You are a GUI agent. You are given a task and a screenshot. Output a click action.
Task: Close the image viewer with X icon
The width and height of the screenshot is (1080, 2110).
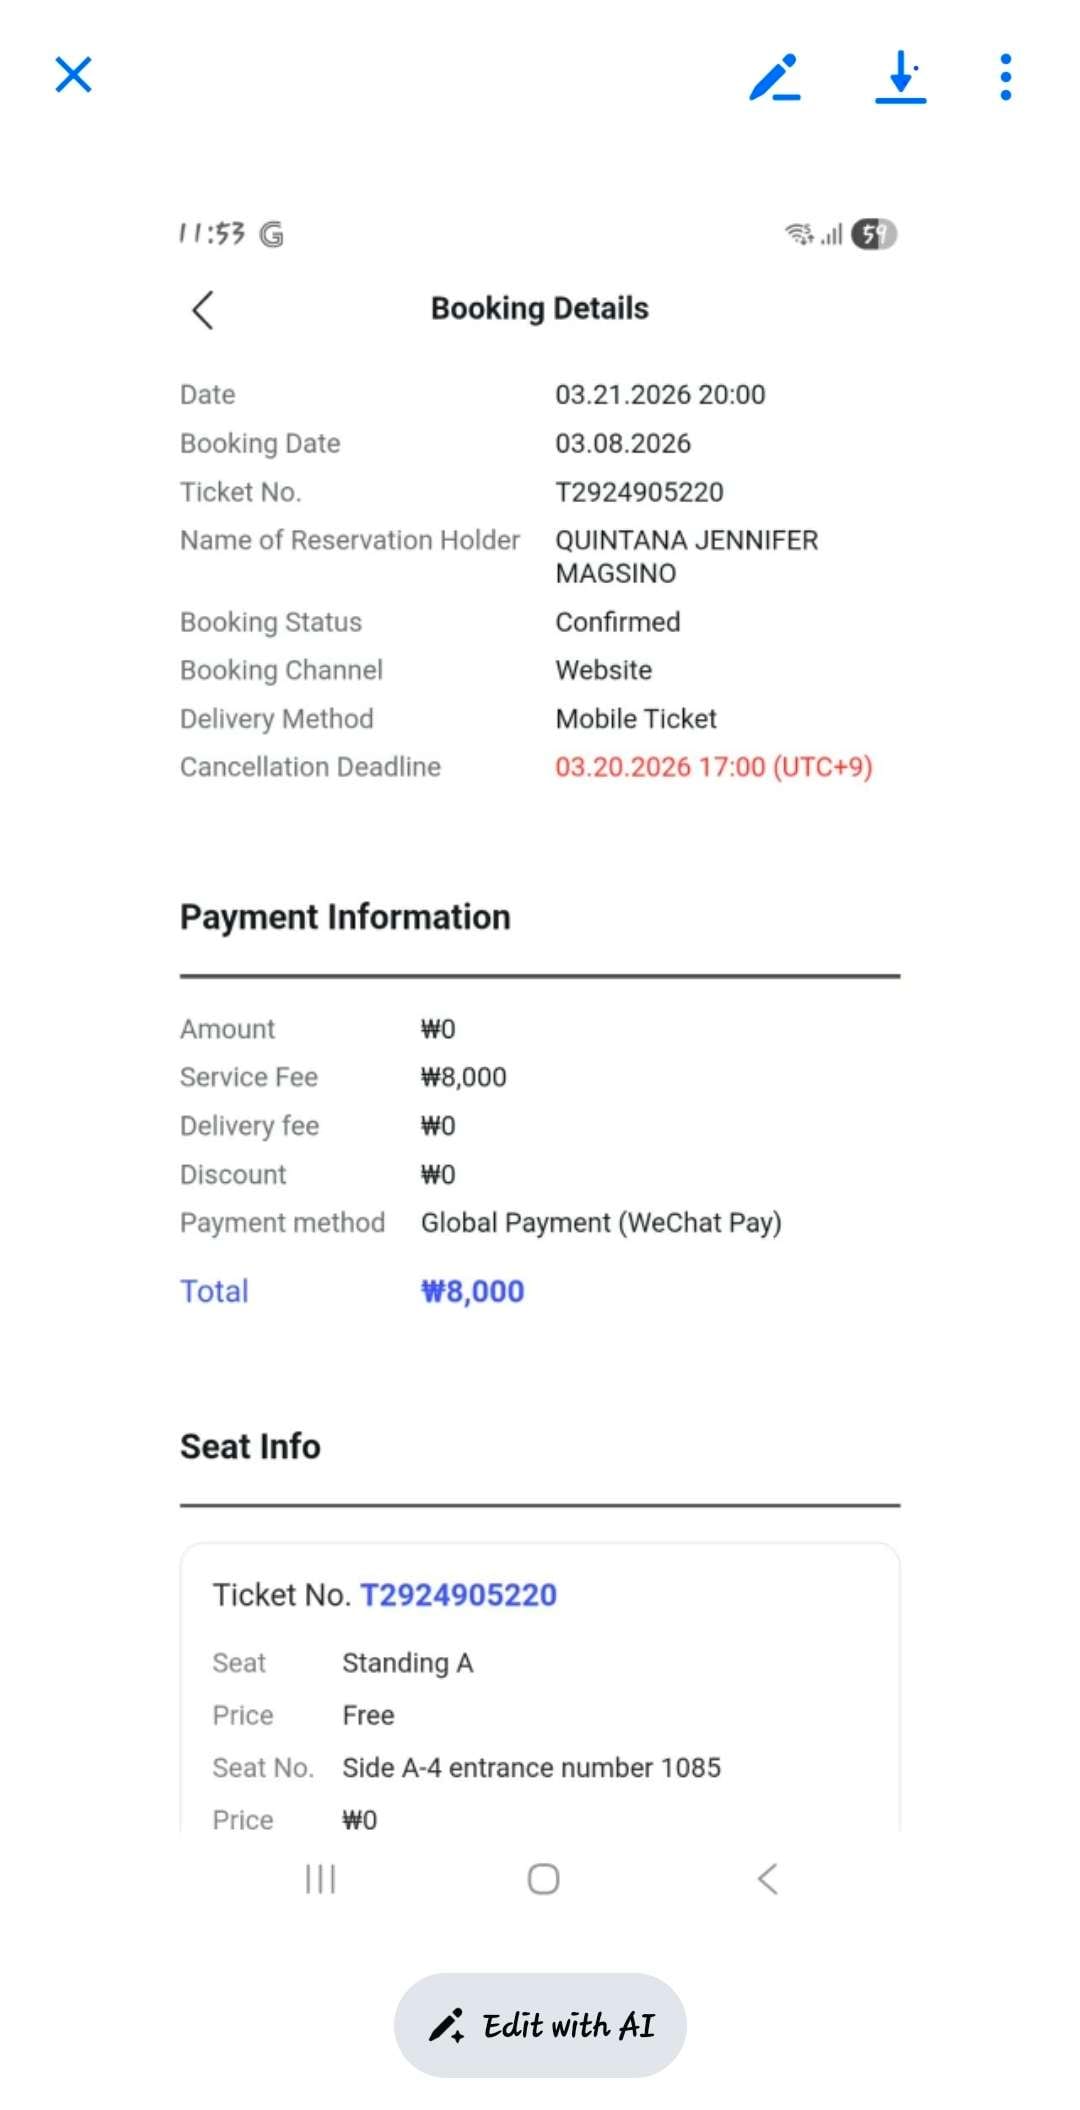click(73, 75)
